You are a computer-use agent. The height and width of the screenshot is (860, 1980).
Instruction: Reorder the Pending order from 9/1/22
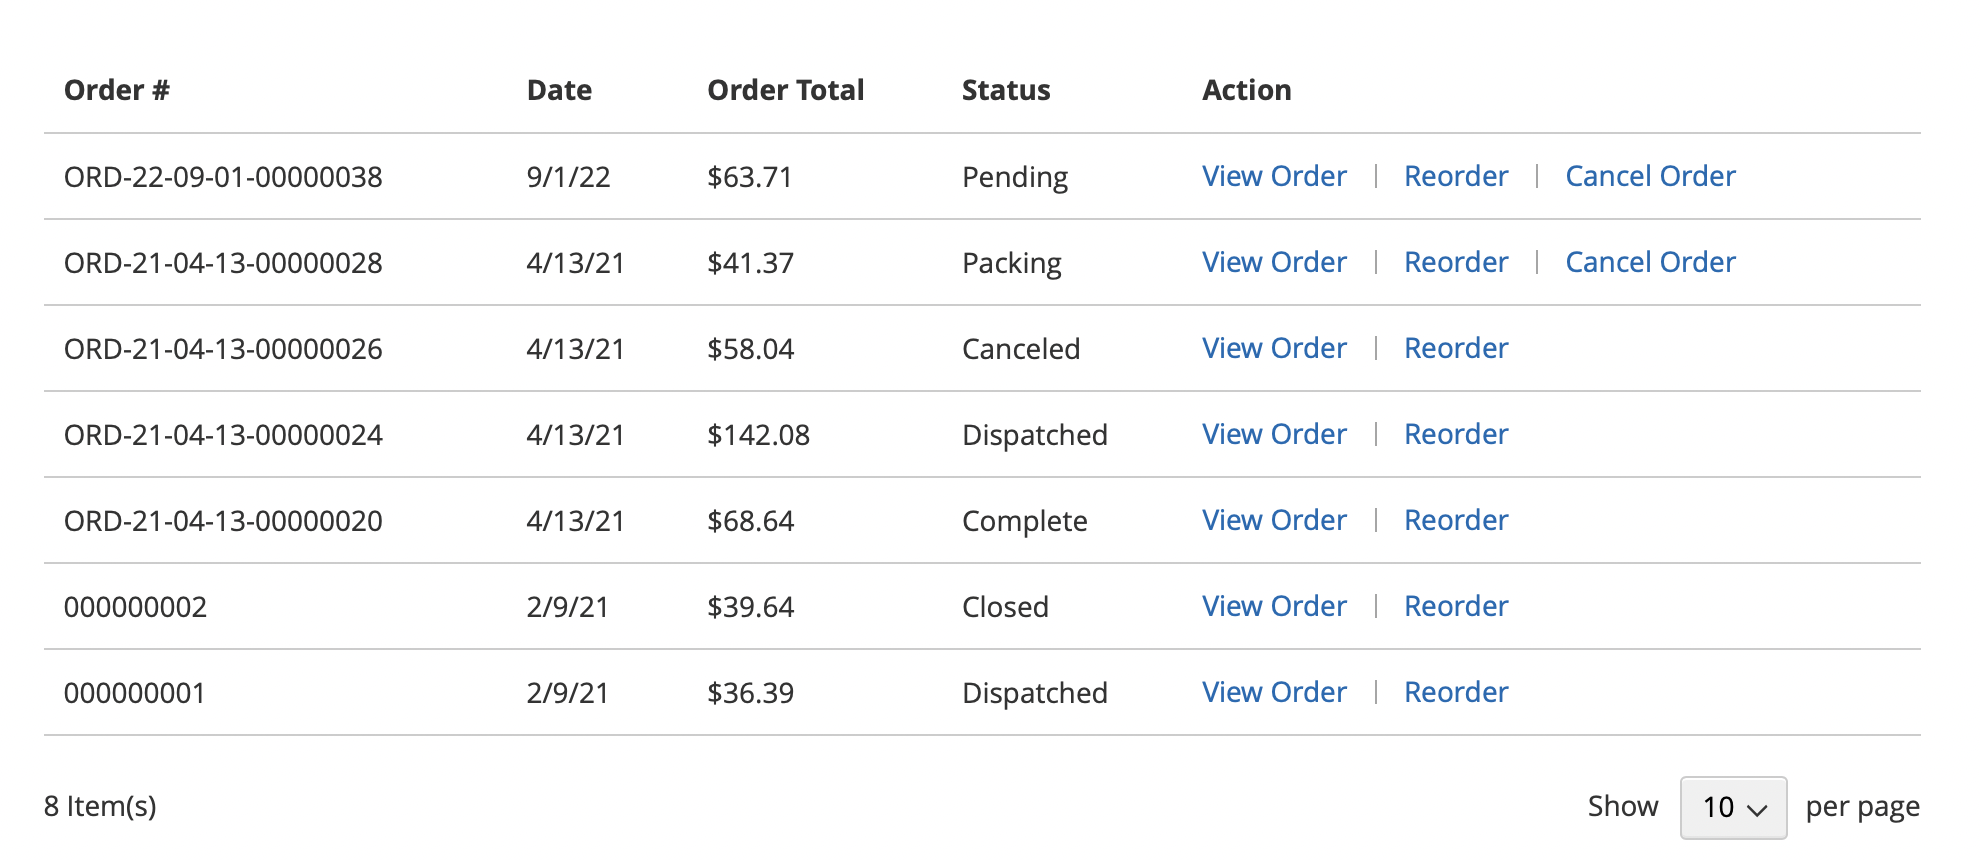pos(1456,176)
